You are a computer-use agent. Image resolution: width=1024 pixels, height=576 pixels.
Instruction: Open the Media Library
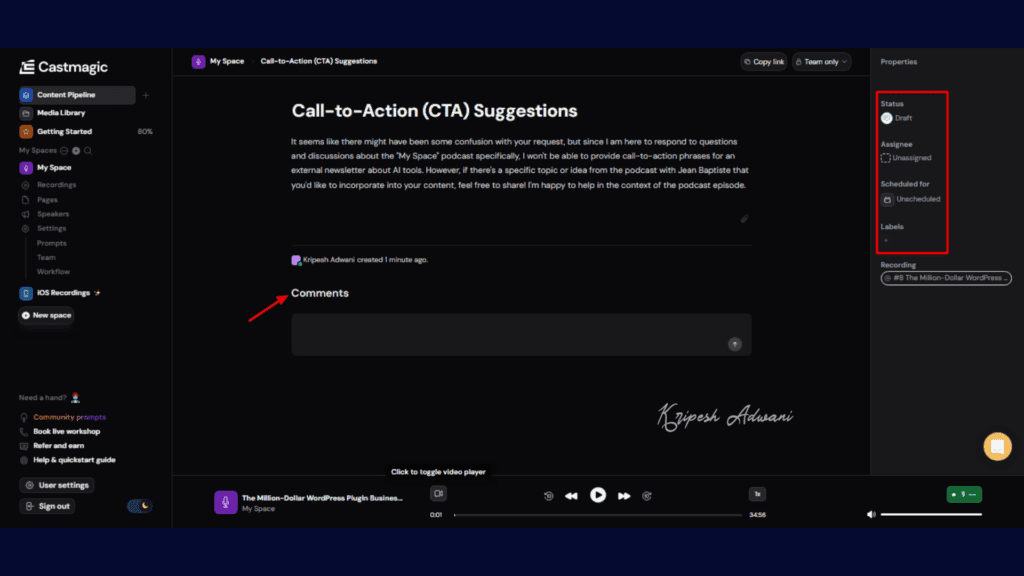click(x=60, y=112)
